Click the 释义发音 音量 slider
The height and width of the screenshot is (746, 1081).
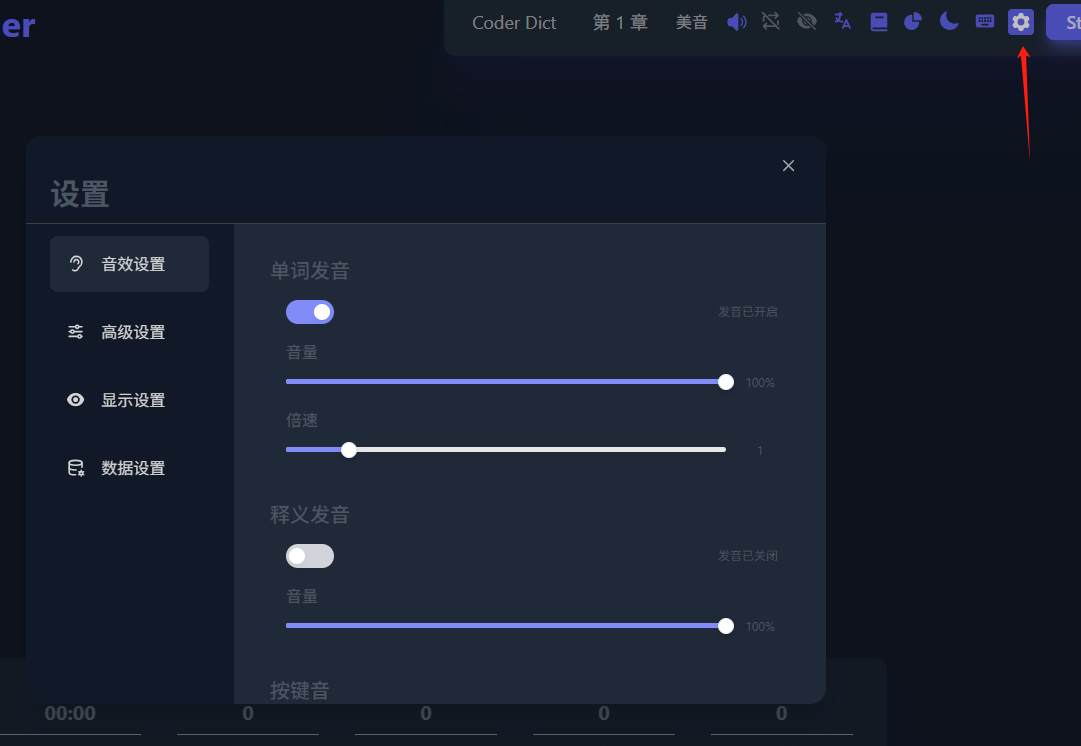click(509, 626)
